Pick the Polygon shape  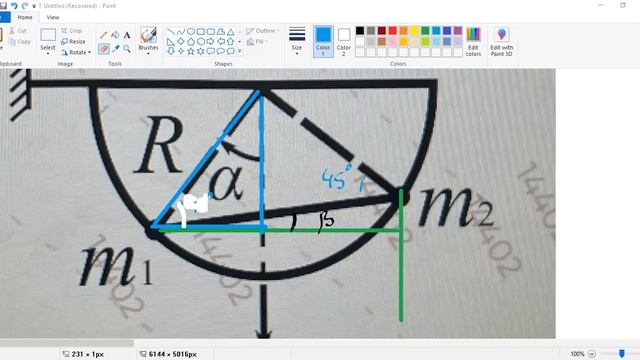220,31
